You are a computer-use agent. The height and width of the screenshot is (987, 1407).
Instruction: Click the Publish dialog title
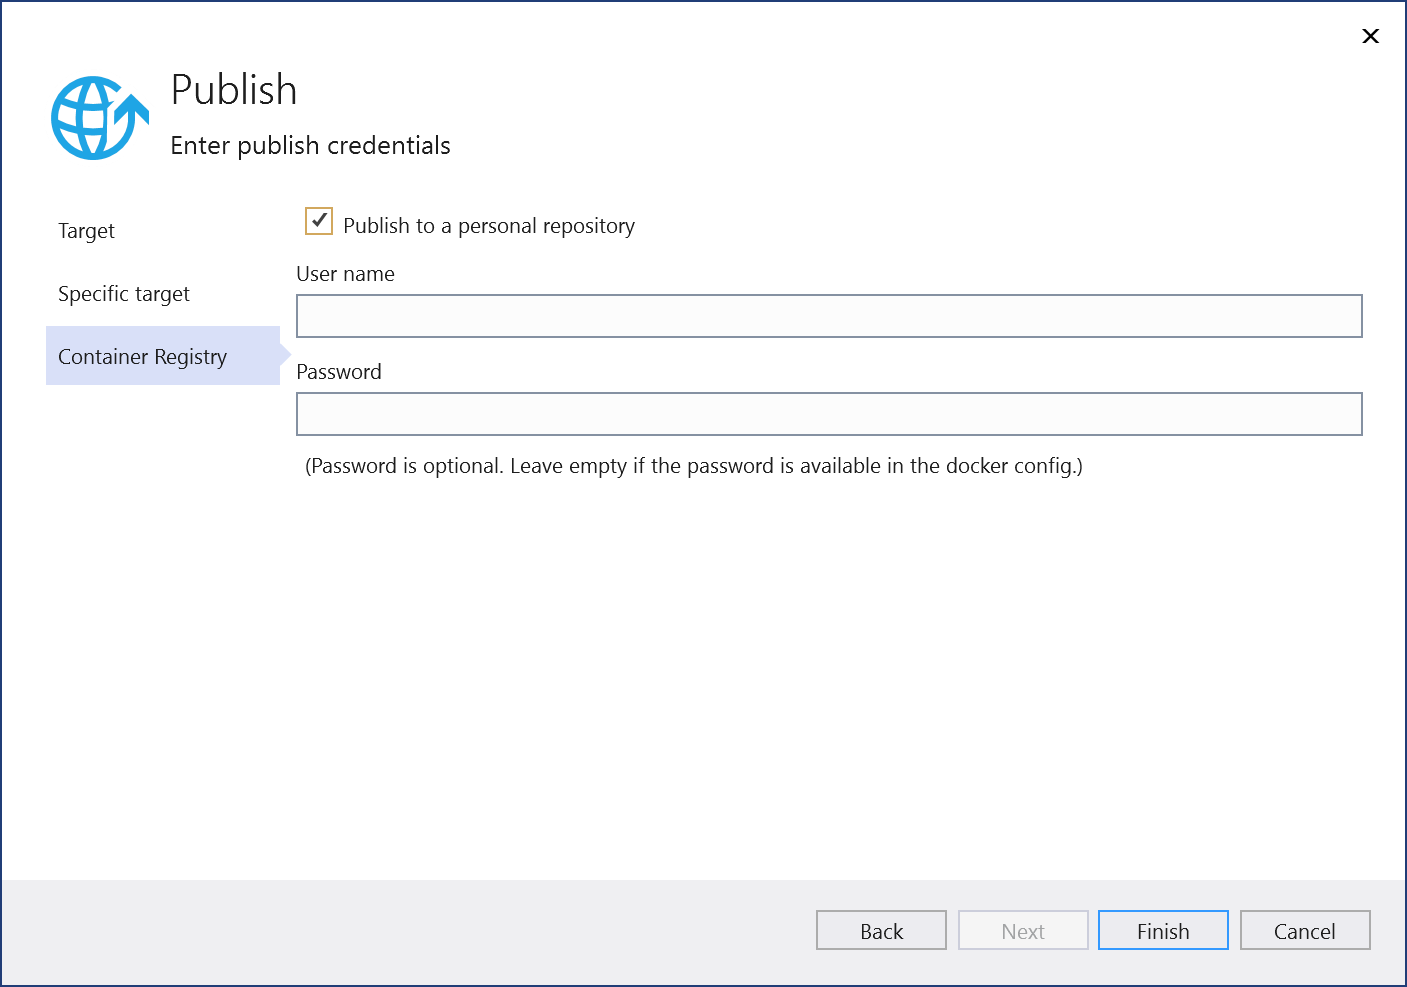234,89
